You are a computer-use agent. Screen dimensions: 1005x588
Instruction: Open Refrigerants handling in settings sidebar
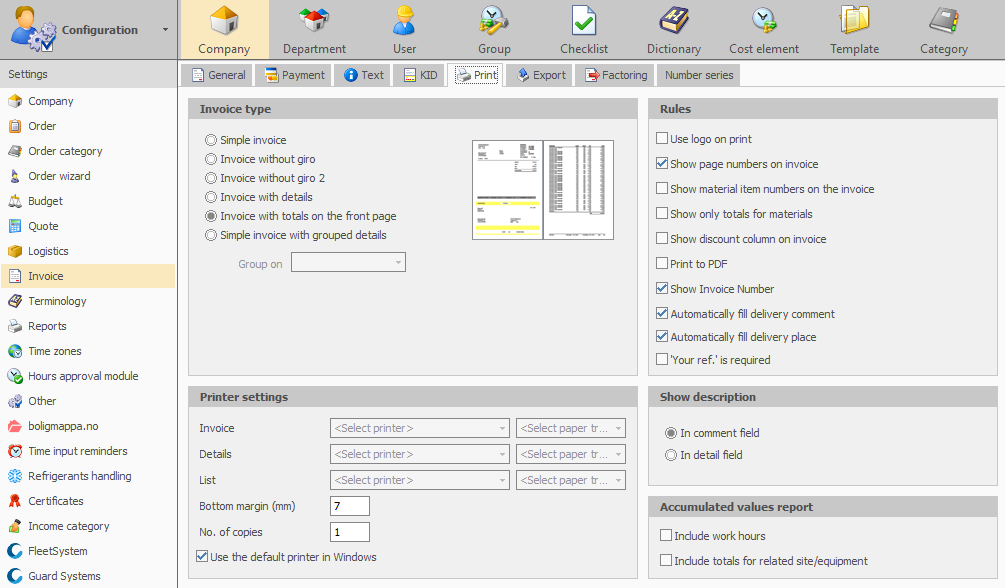click(79, 476)
